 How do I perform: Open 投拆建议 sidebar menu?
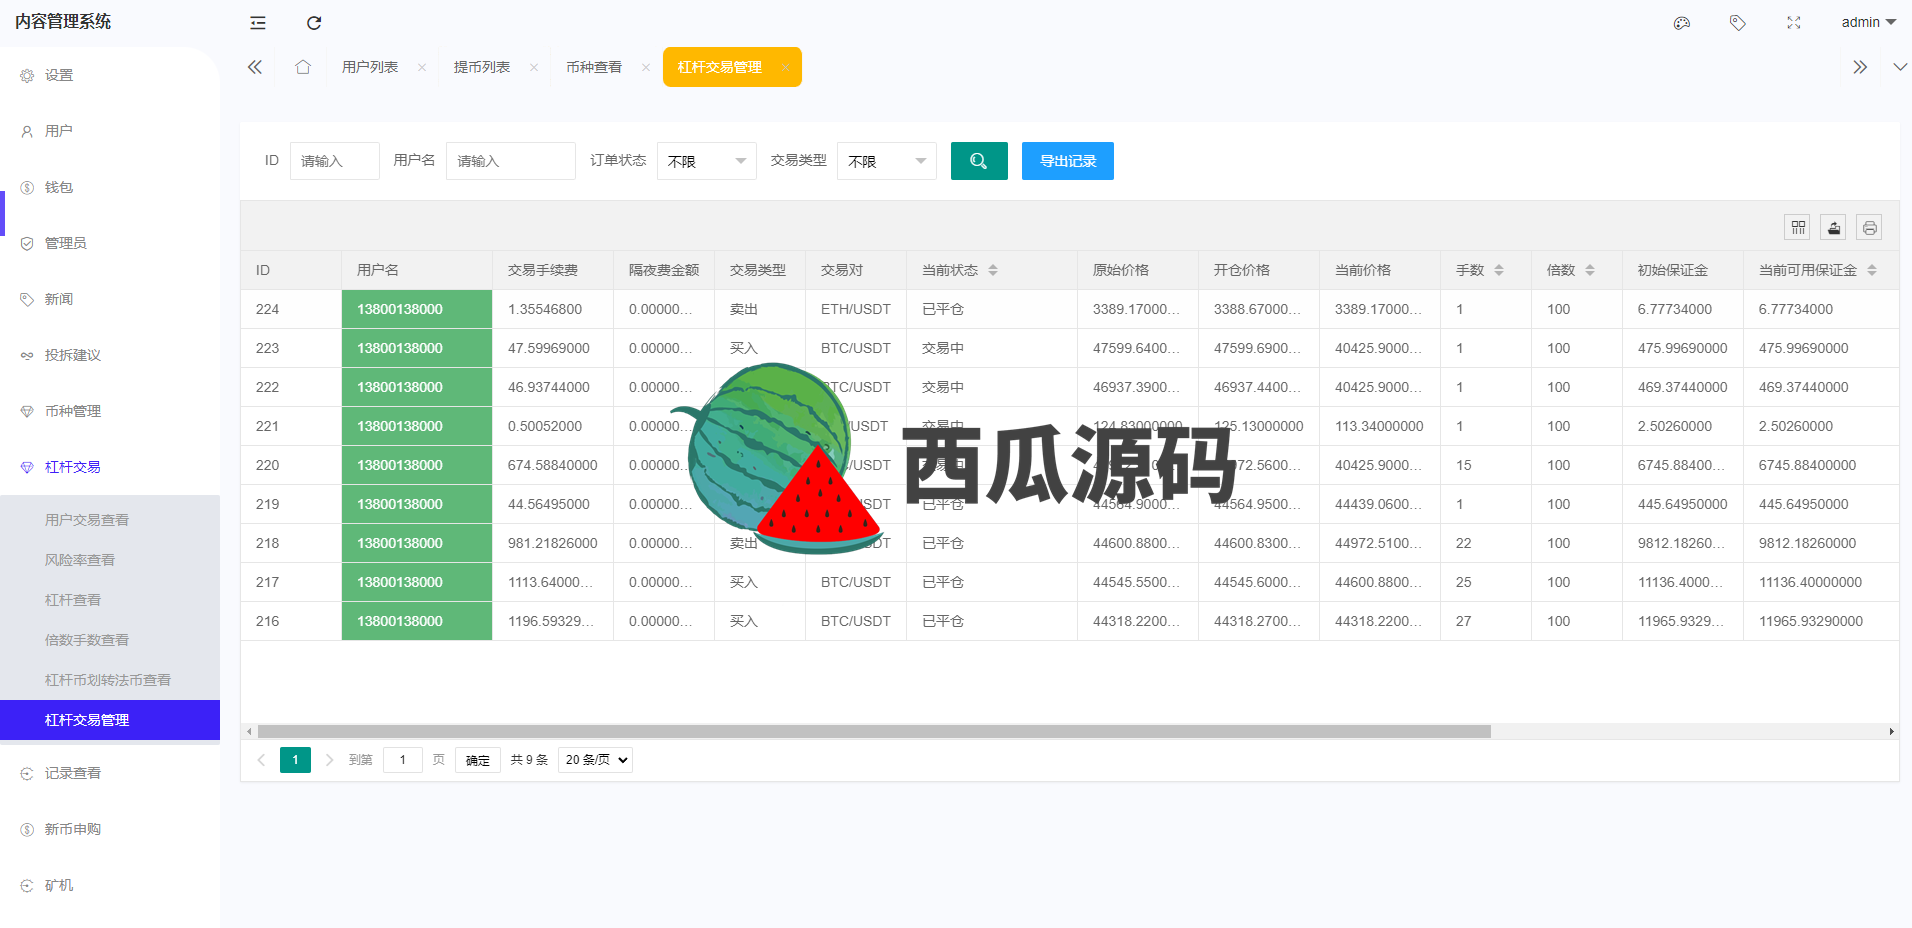click(110, 355)
